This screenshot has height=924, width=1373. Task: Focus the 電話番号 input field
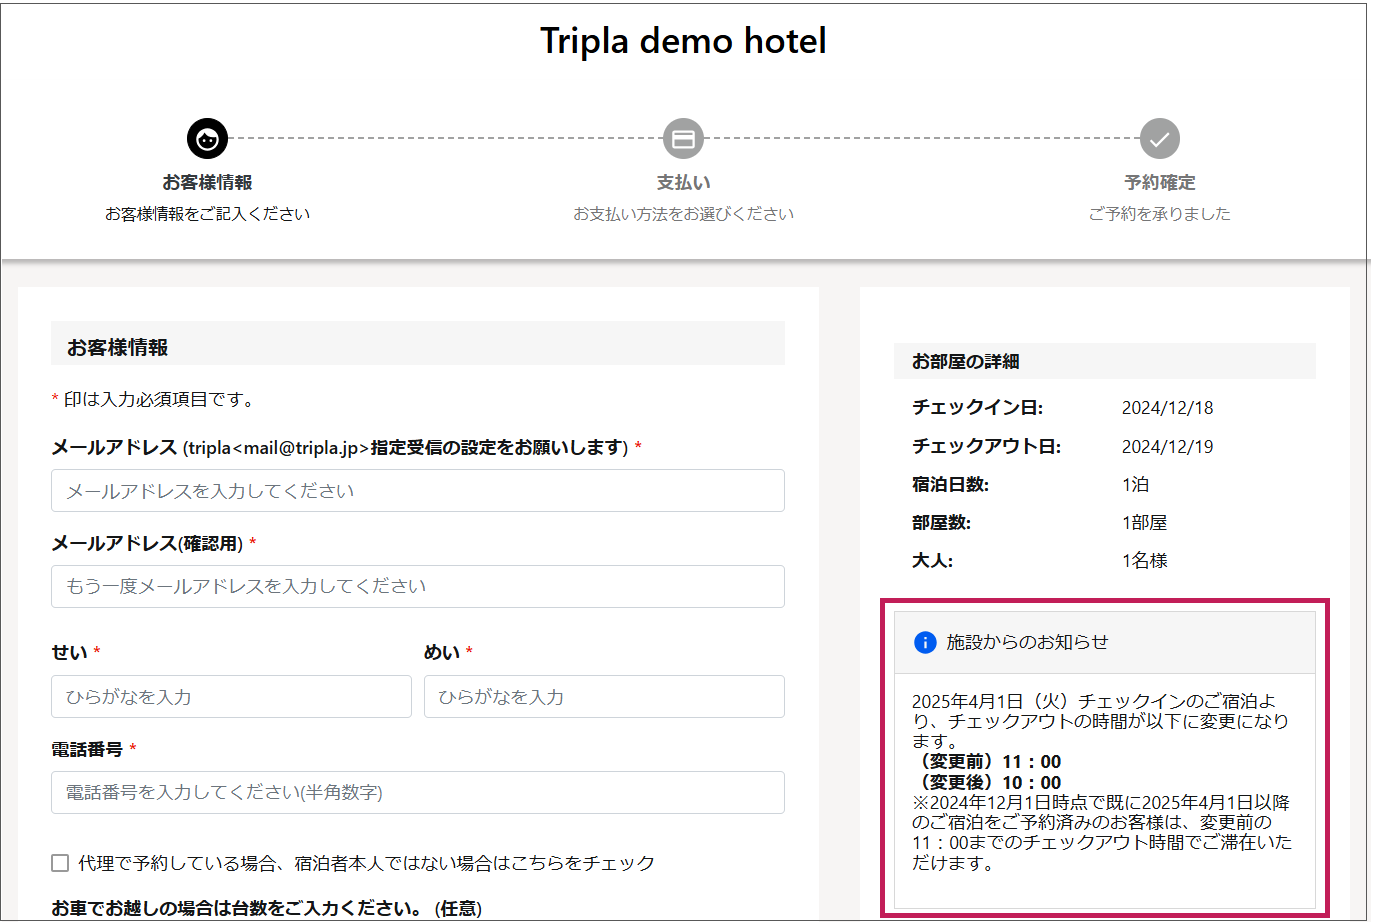(418, 792)
